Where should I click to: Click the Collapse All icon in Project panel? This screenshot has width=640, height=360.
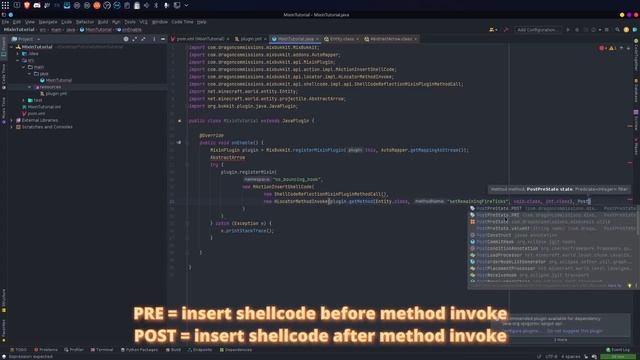click(x=143, y=39)
